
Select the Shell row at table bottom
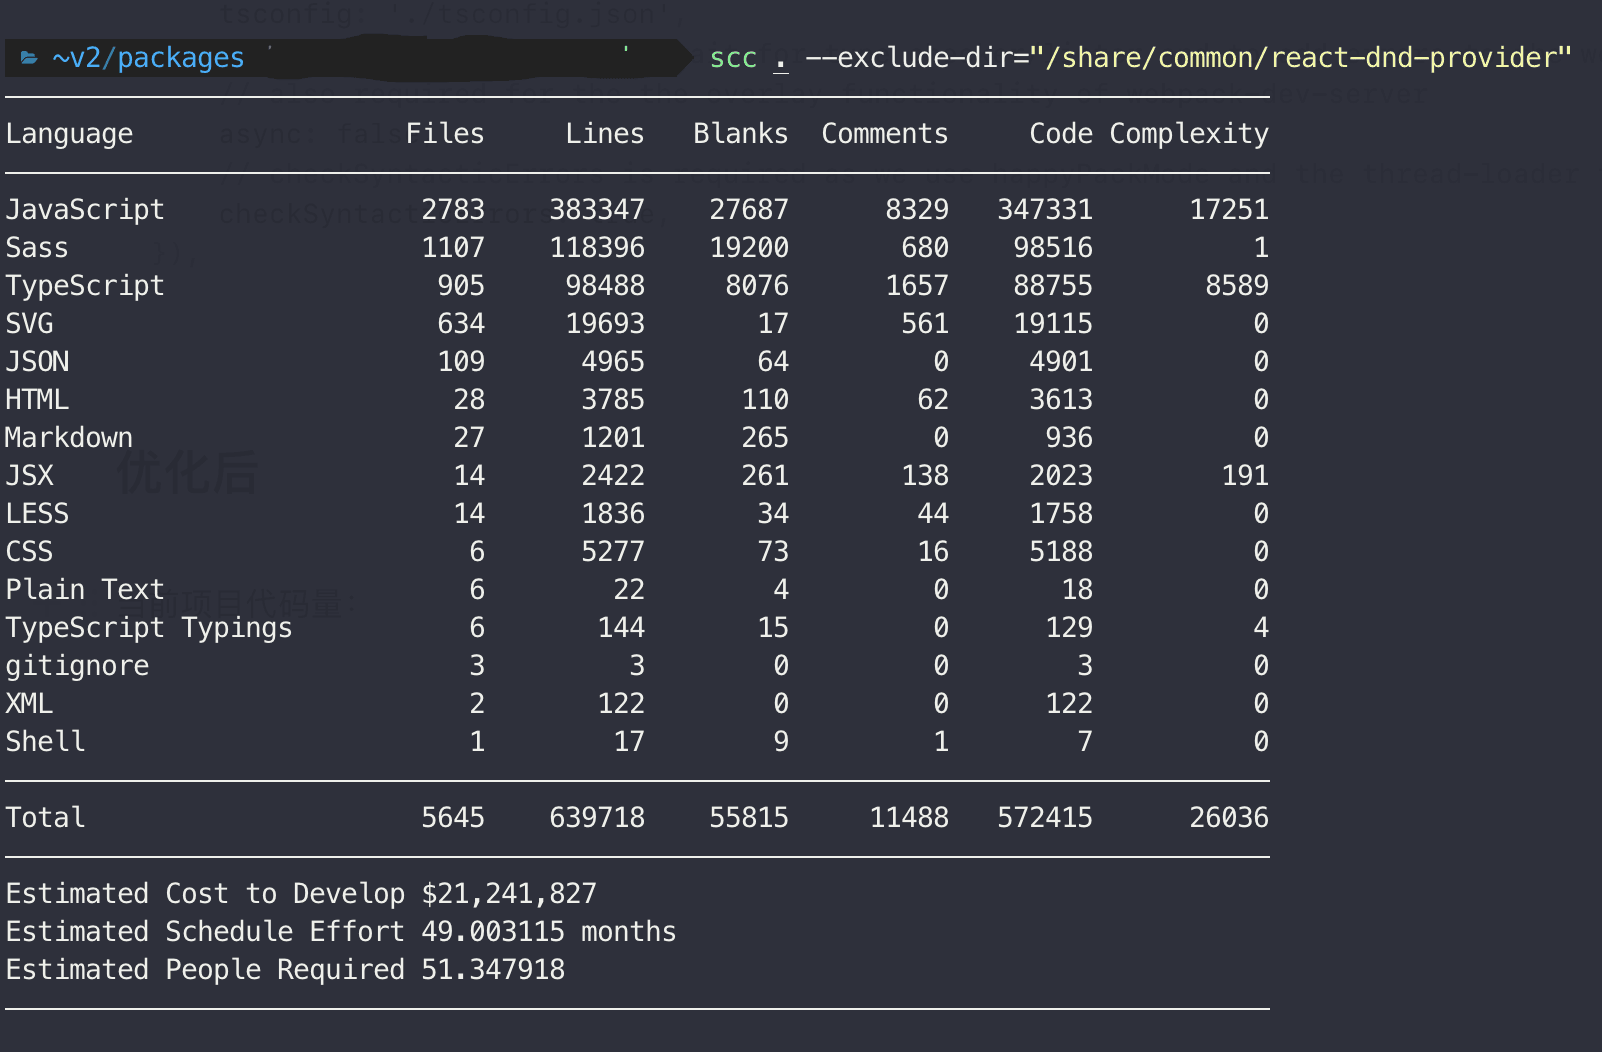click(45, 741)
